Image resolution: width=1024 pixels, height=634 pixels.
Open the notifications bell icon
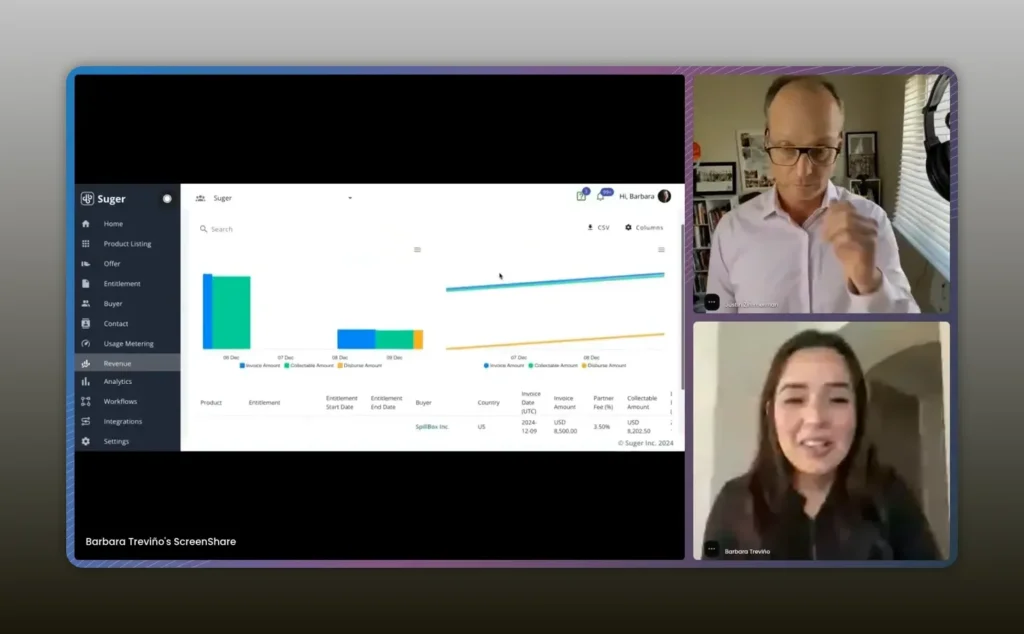600,197
